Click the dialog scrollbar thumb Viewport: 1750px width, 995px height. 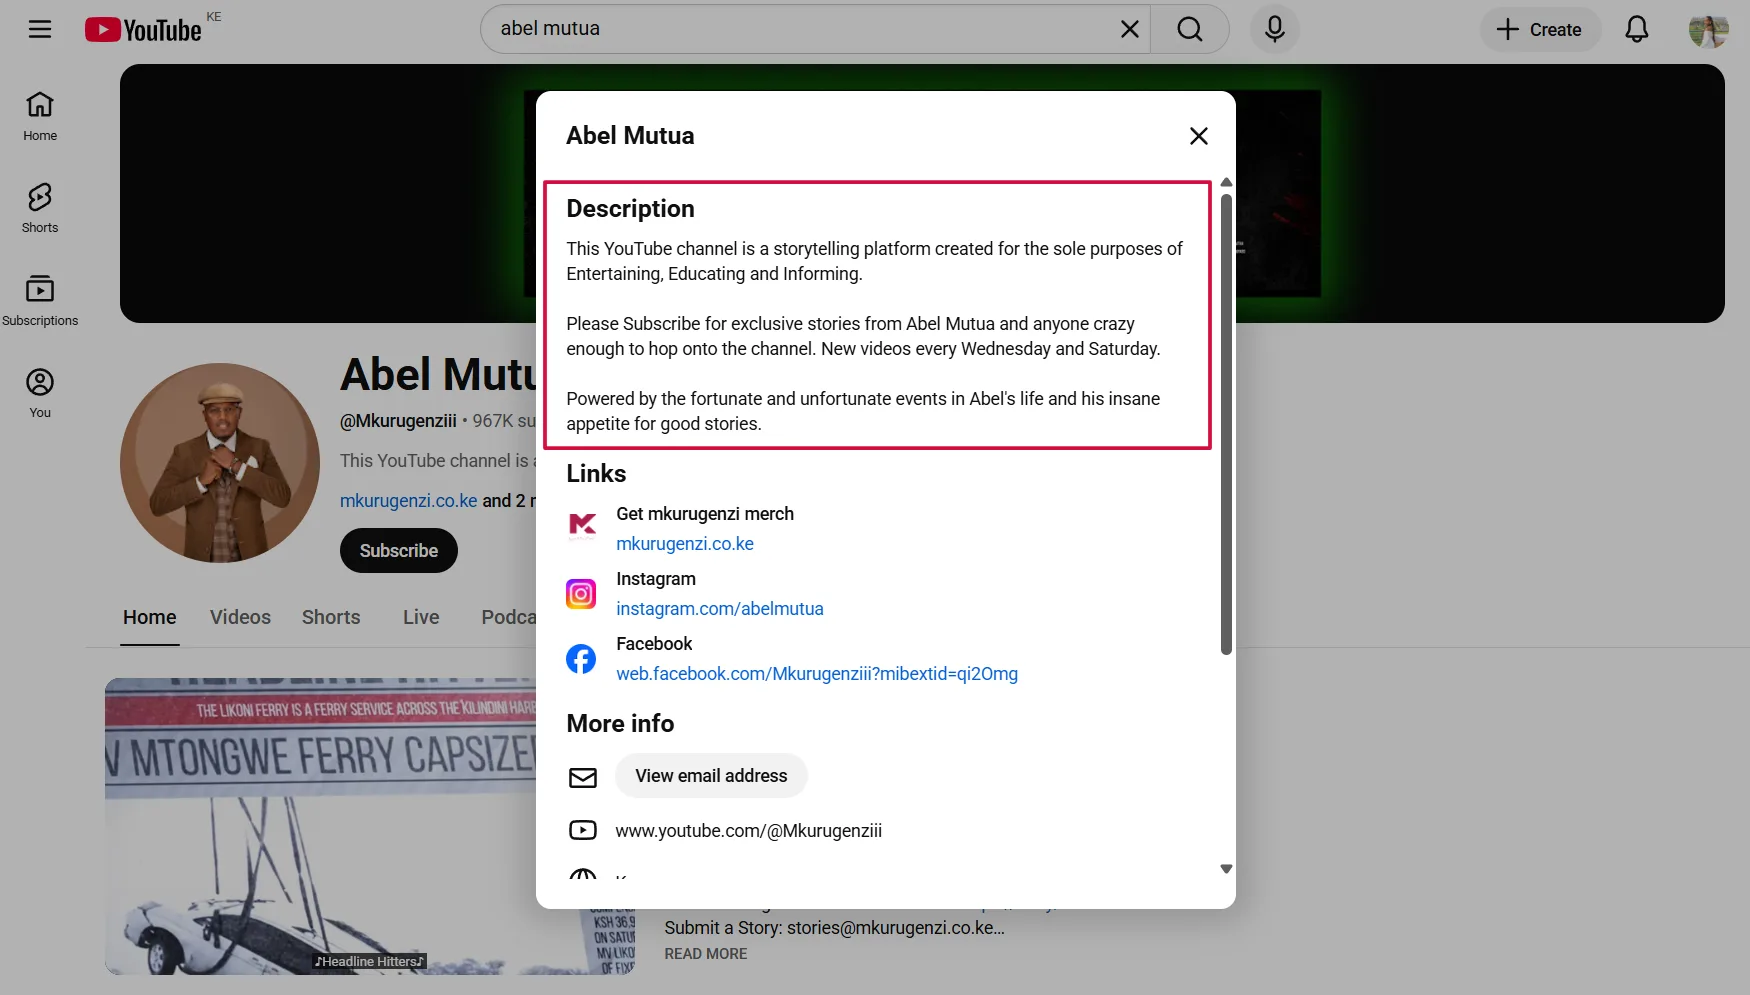click(x=1226, y=424)
